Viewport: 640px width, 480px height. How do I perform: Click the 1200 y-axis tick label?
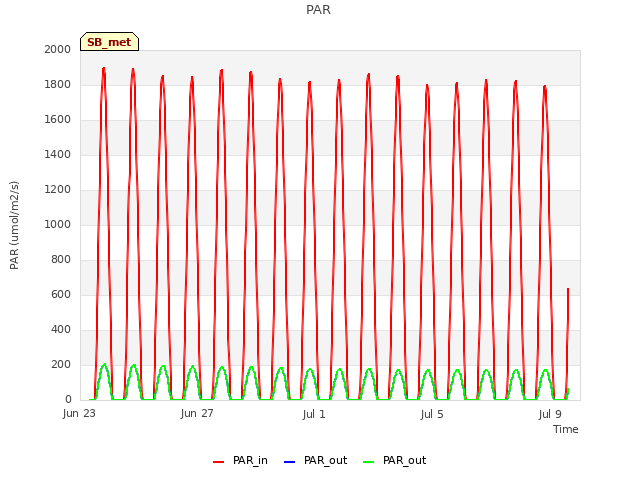[58, 189]
